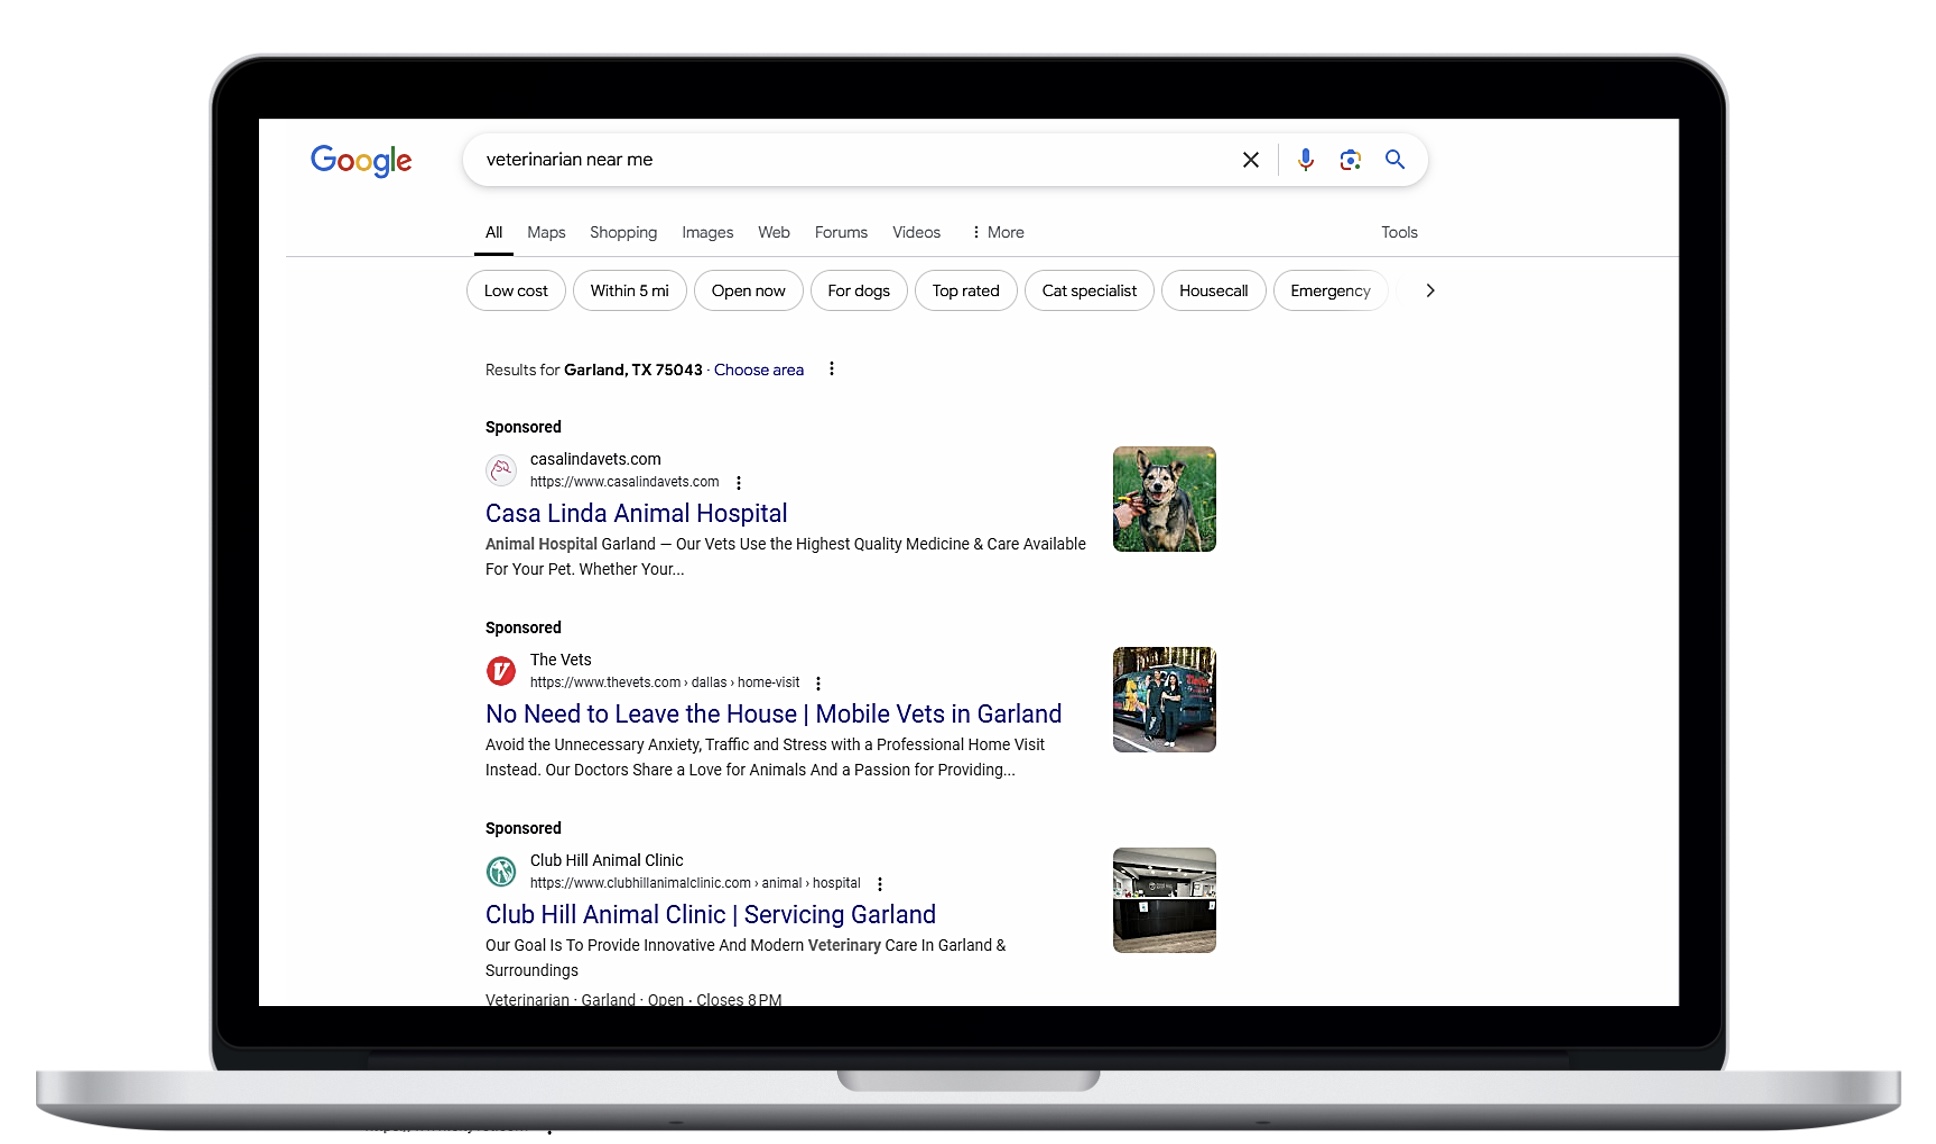Click The Vets red V favicon

point(501,671)
